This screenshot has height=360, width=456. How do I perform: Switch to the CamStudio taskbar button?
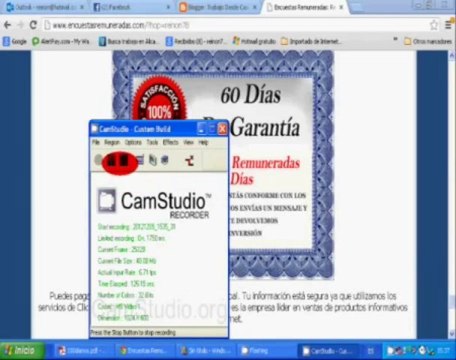pyautogui.click(x=328, y=351)
